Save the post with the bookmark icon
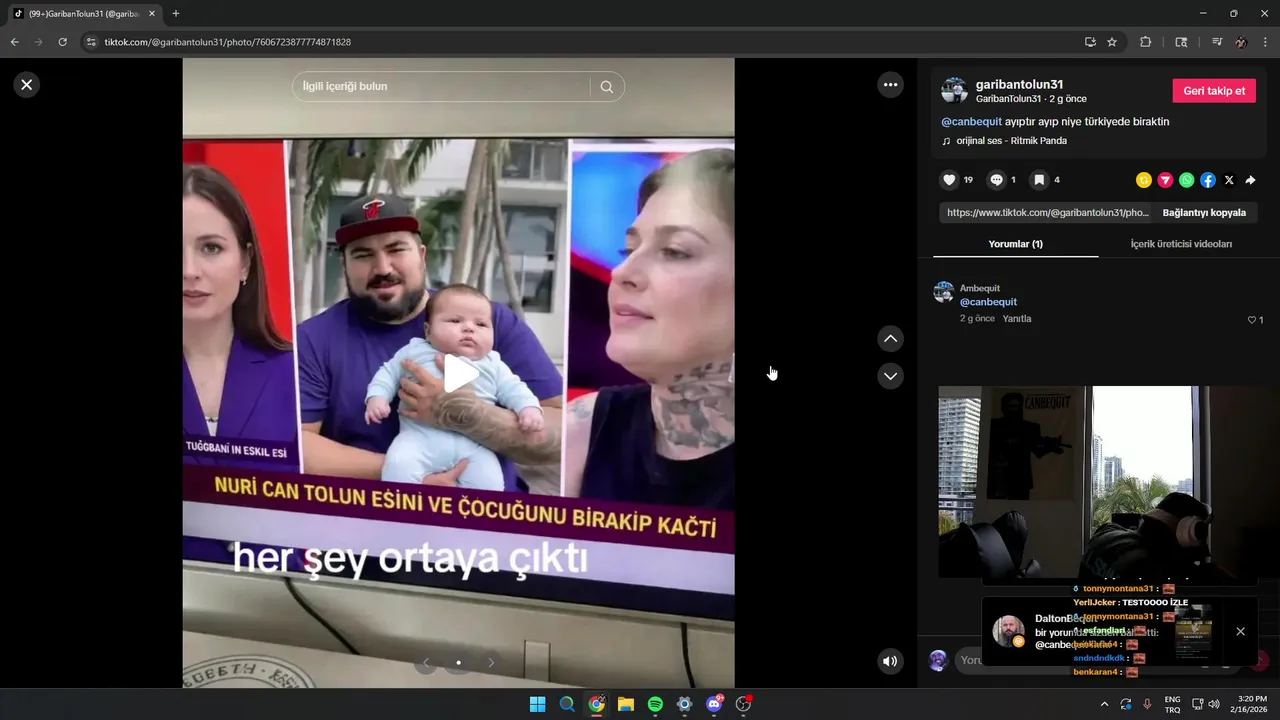 point(1039,180)
